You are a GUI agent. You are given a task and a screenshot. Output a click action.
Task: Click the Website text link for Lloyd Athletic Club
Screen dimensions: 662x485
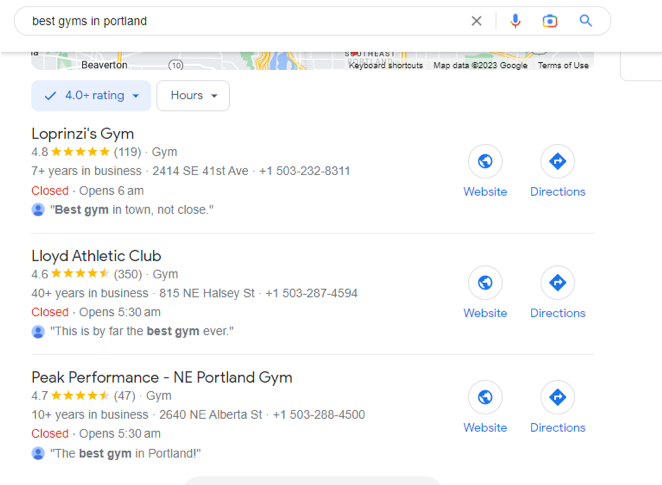pos(485,313)
